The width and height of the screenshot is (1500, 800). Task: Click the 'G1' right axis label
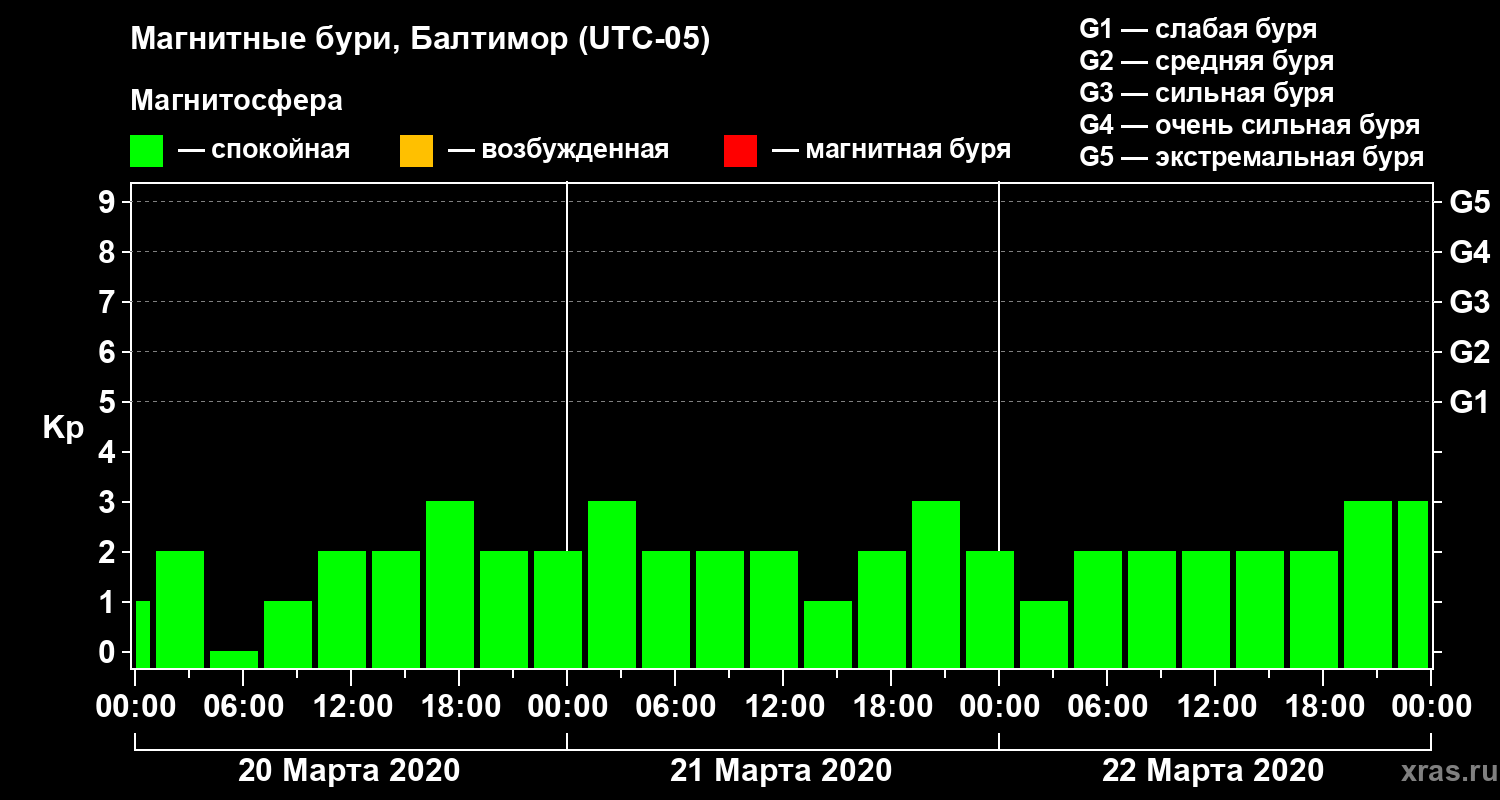[1469, 402]
